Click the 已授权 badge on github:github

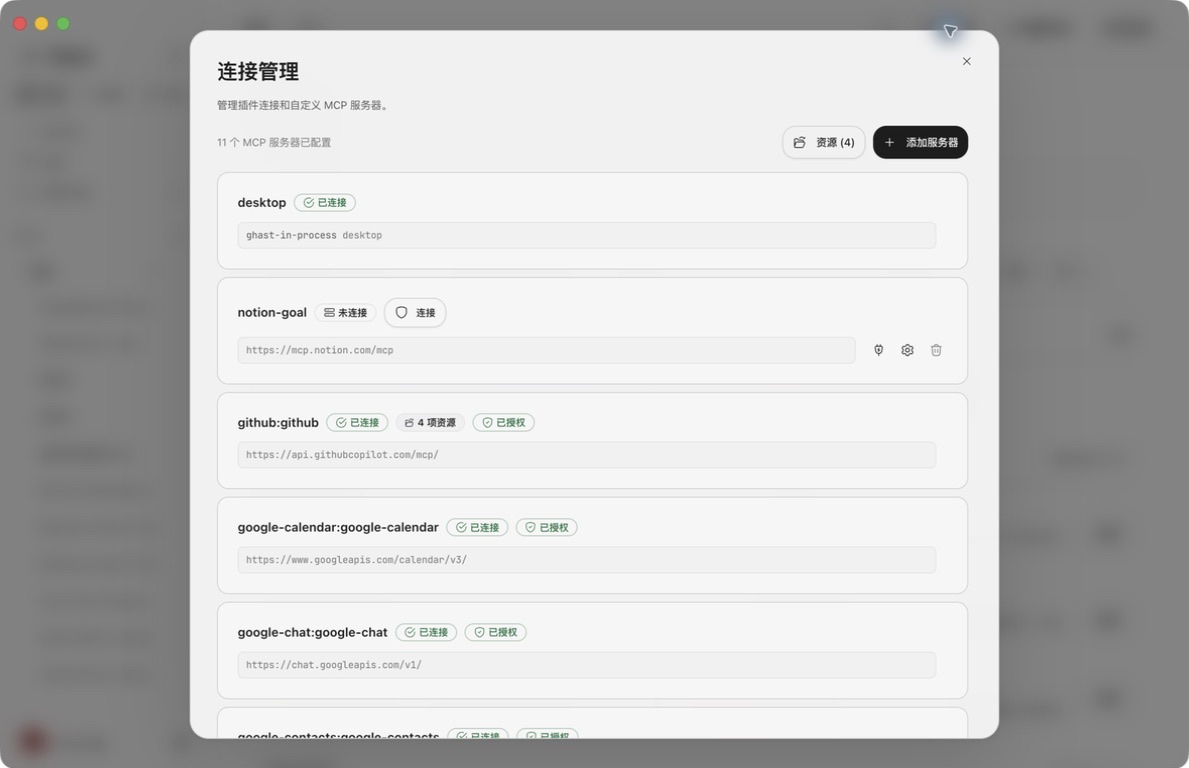click(504, 422)
